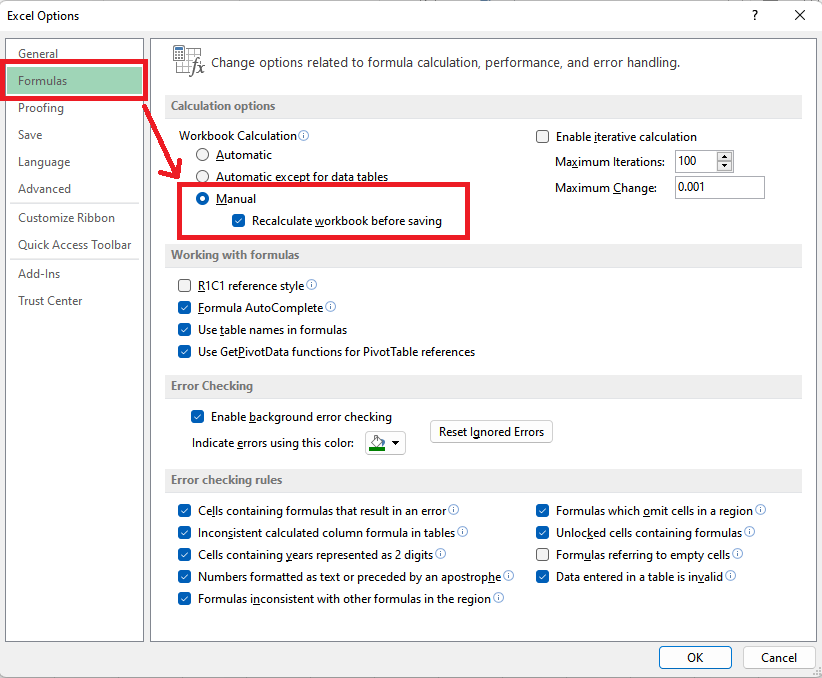This screenshot has height=678, width=822.
Task: Click info icon for formulas omitting cells
Action: (x=761, y=510)
